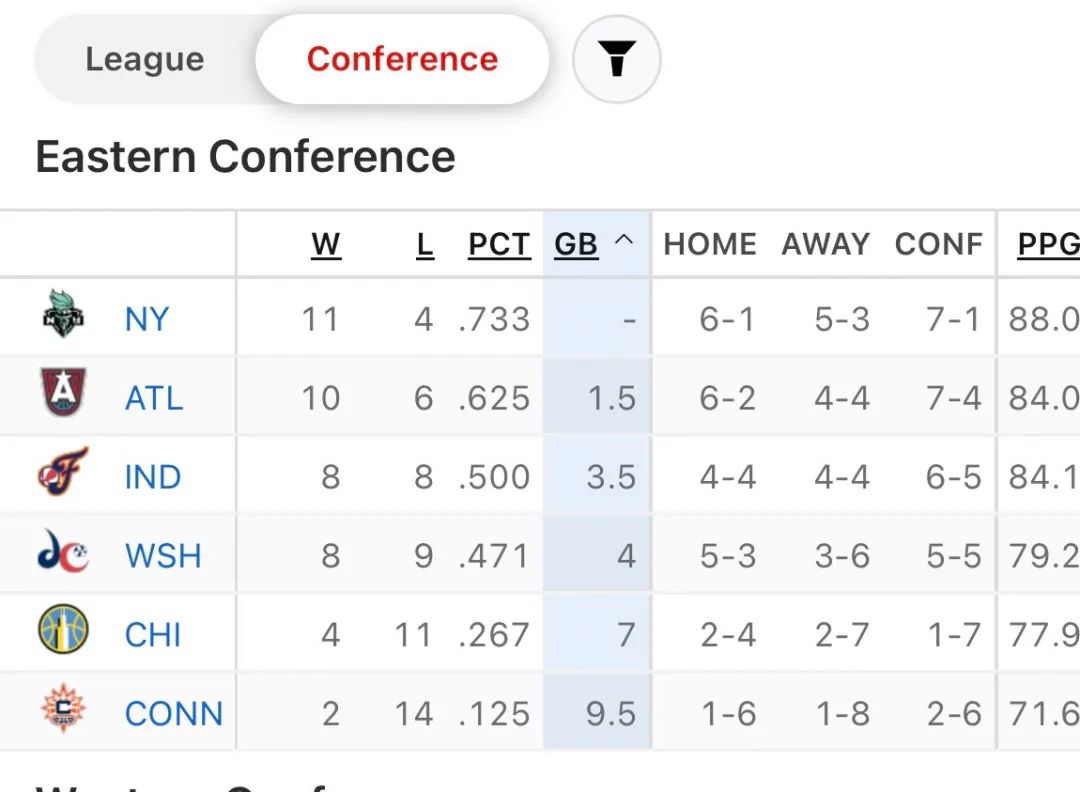
Task: Sort table by PPG column header
Action: click(1048, 243)
